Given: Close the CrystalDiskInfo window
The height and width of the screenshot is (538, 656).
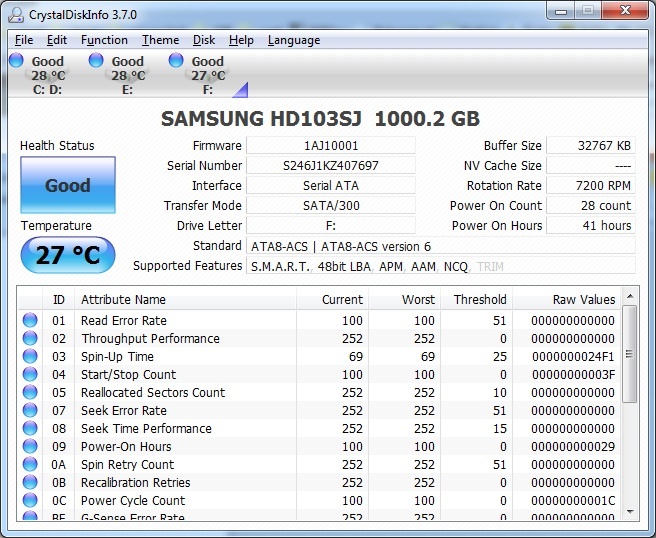Looking at the screenshot, I should tap(625, 11).
